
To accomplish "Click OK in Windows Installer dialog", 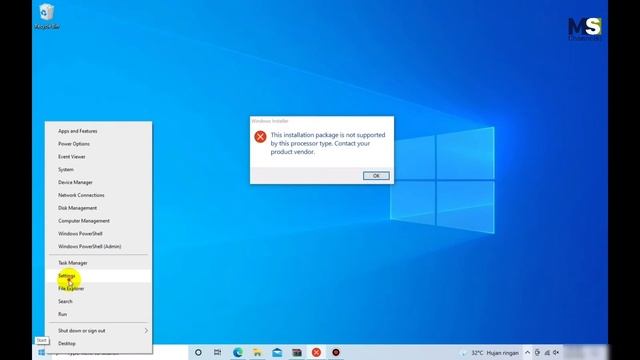I will pos(376,176).
